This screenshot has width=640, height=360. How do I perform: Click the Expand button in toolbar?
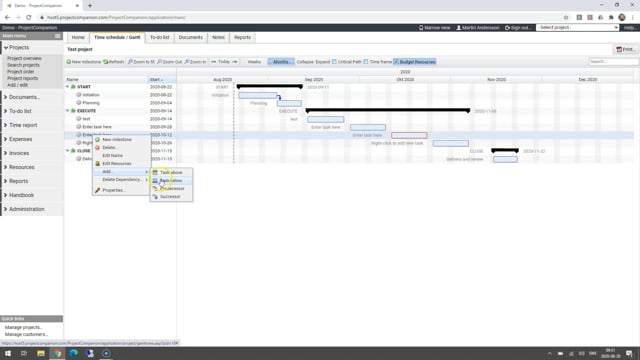pyautogui.click(x=322, y=62)
